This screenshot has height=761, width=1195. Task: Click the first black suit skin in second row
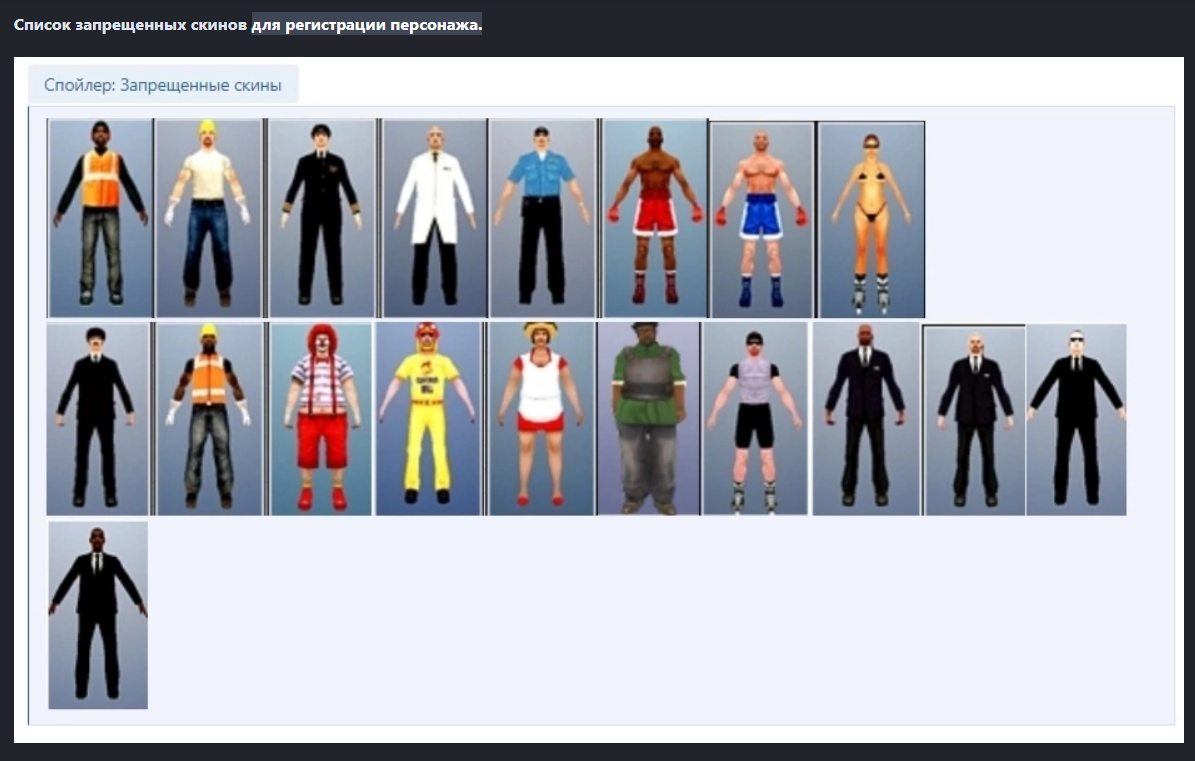97,418
